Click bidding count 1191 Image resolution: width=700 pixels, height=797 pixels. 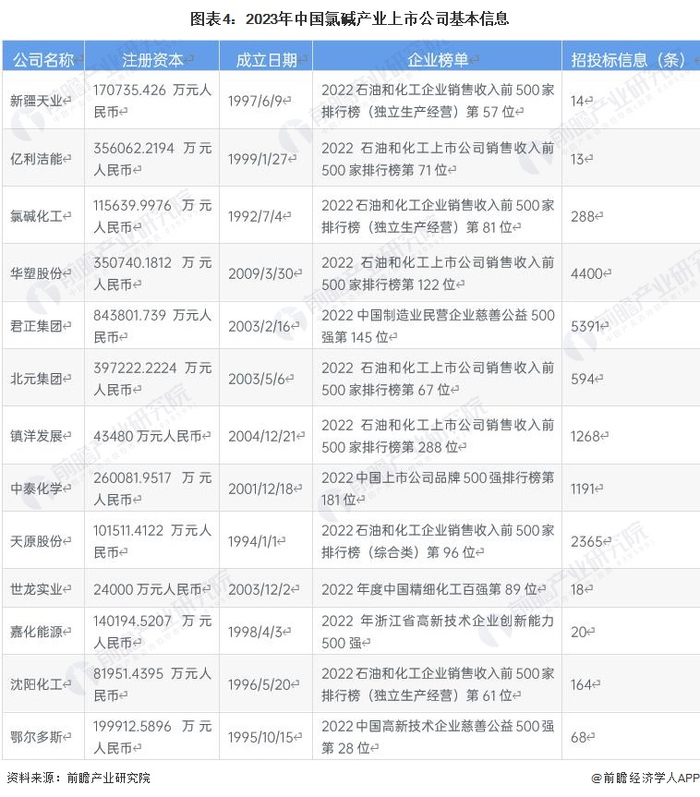[x=583, y=488]
